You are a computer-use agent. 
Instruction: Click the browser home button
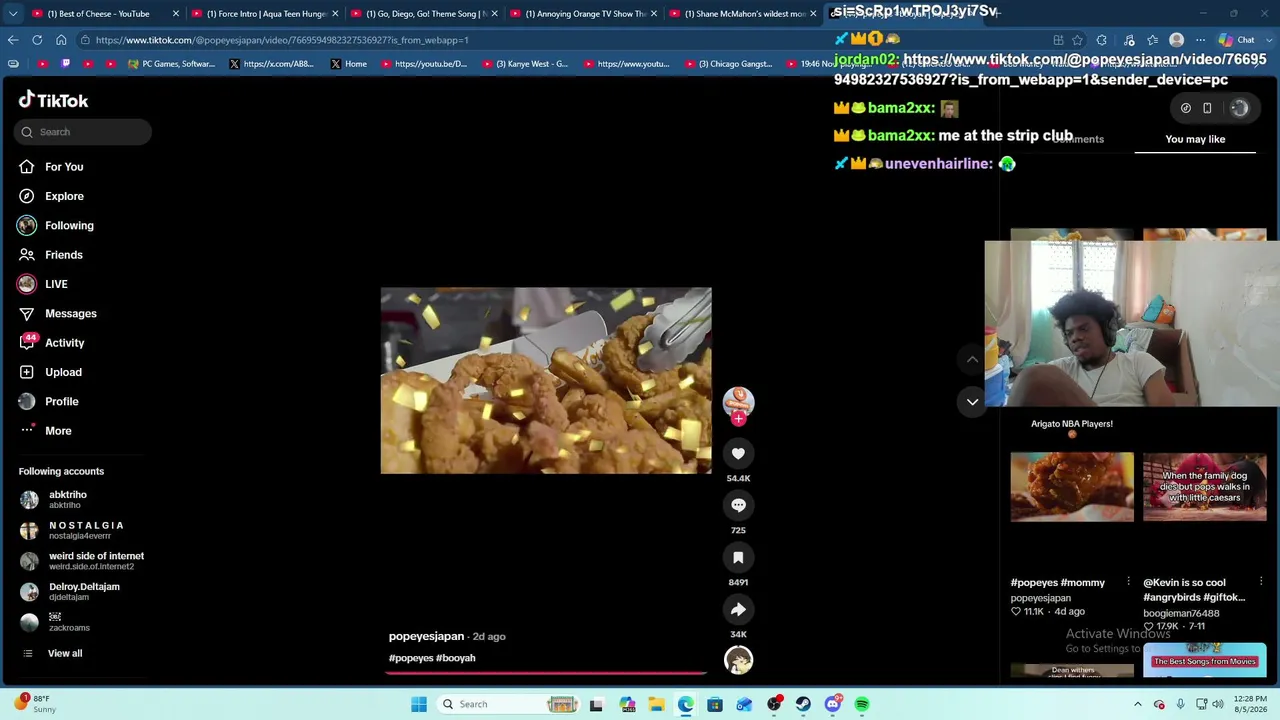(61, 40)
